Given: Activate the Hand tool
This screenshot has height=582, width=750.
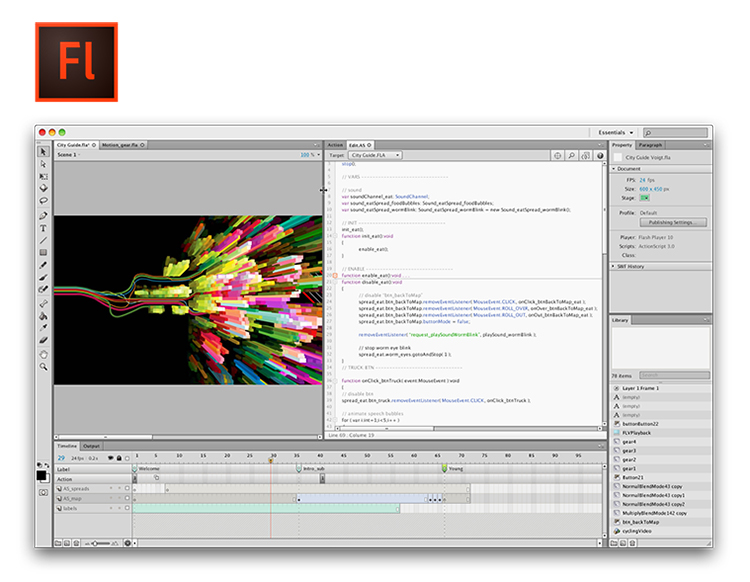Looking at the screenshot, I should [44, 354].
